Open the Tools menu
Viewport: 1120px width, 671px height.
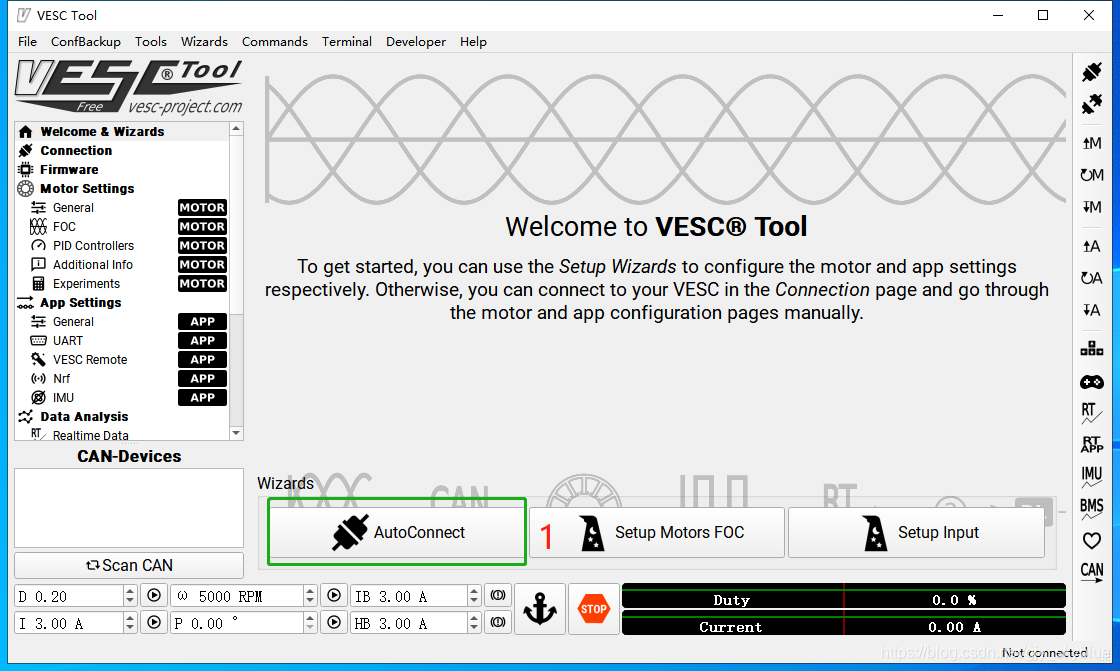point(151,41)
